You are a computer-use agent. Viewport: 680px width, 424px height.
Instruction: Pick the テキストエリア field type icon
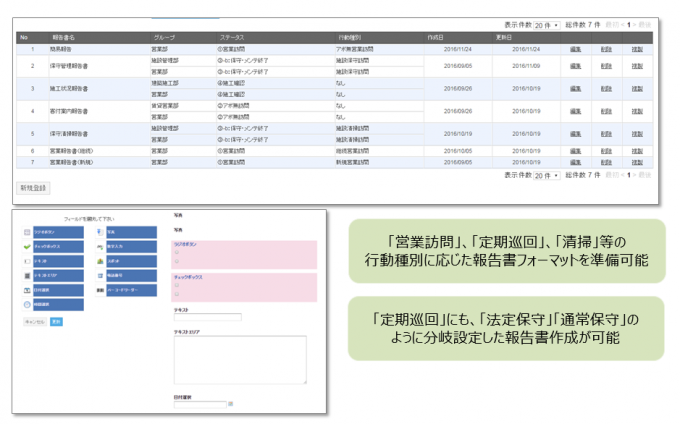coord(27,276)
